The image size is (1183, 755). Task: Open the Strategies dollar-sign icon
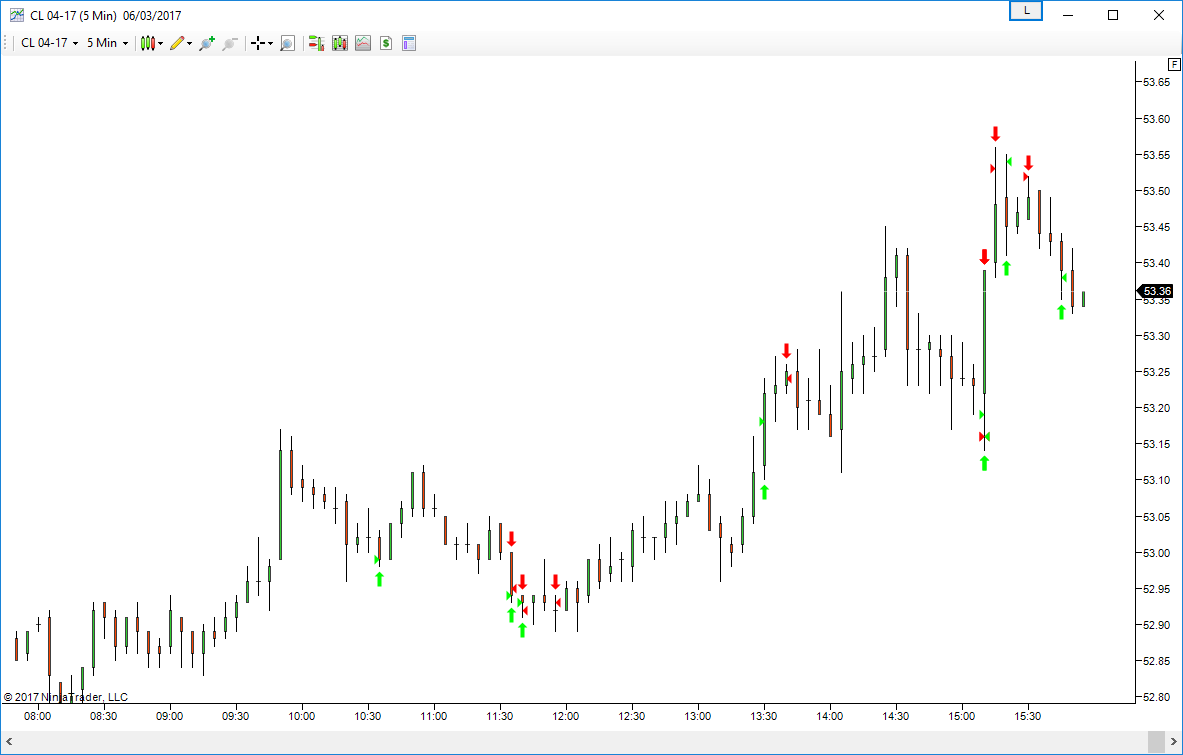click(386, 43)
